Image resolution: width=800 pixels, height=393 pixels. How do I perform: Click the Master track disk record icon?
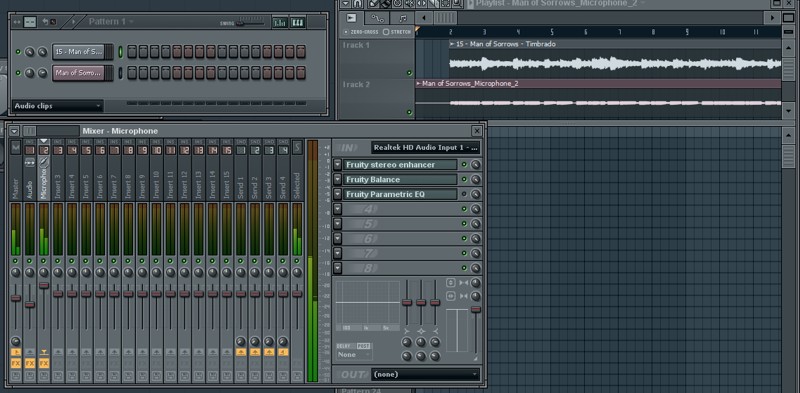click(x=16, y=376)
